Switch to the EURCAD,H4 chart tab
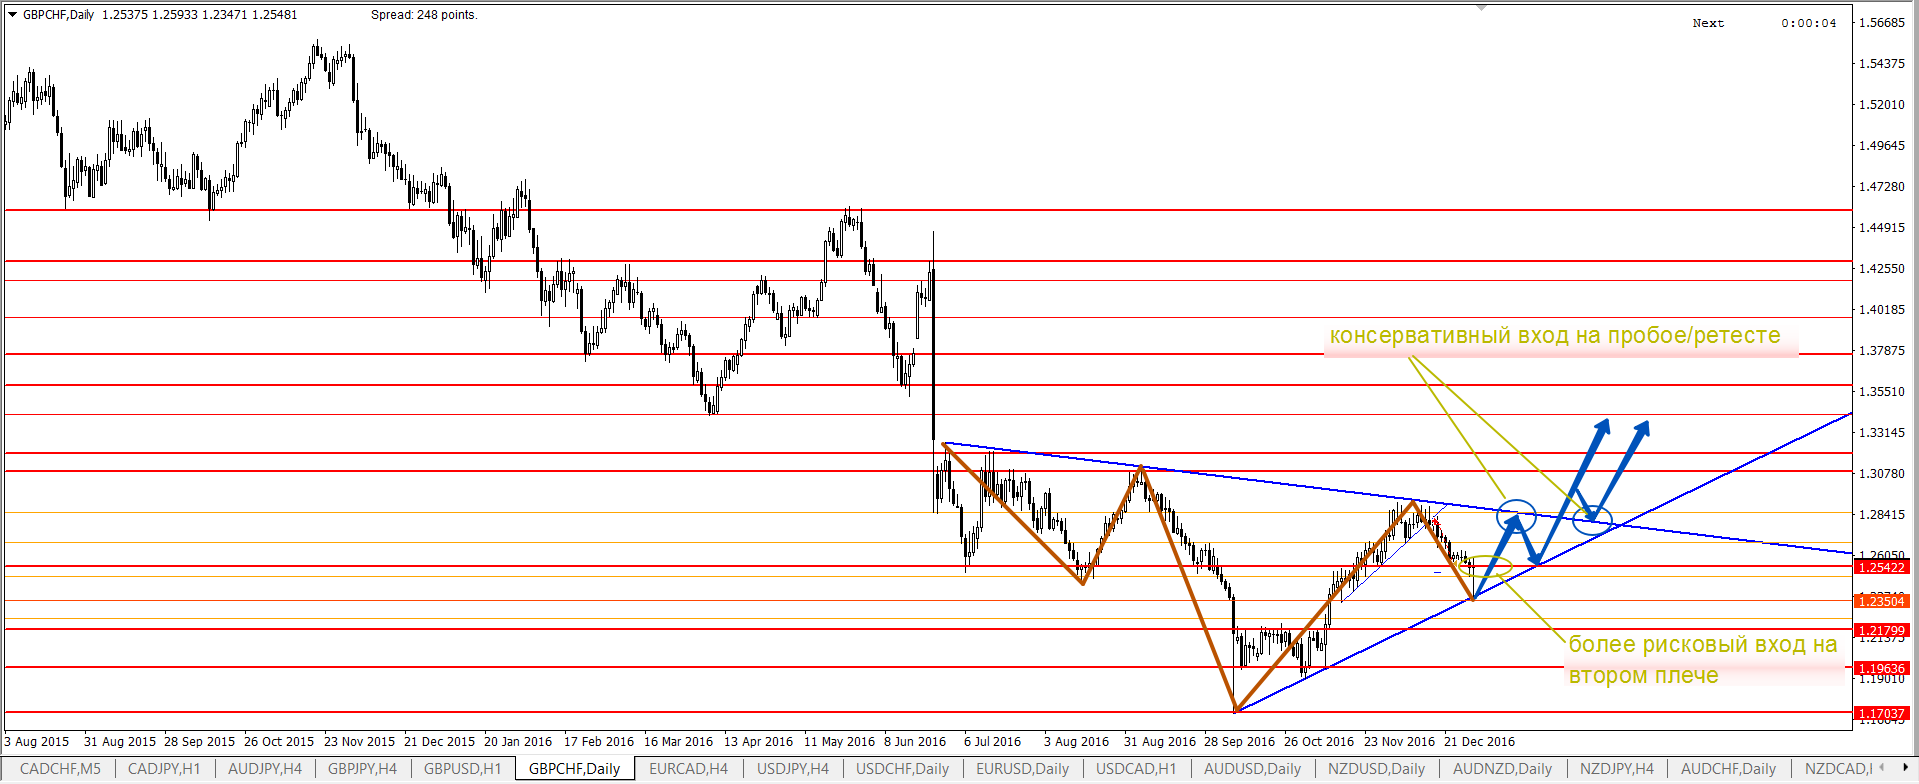The height and width of the screenshot is (784, 1919). [688, 769]
